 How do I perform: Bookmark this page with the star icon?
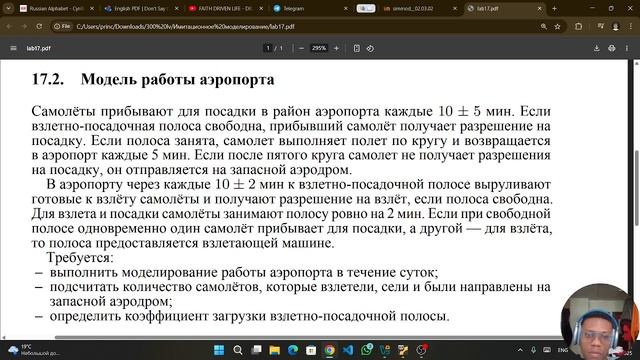[558, 27]
